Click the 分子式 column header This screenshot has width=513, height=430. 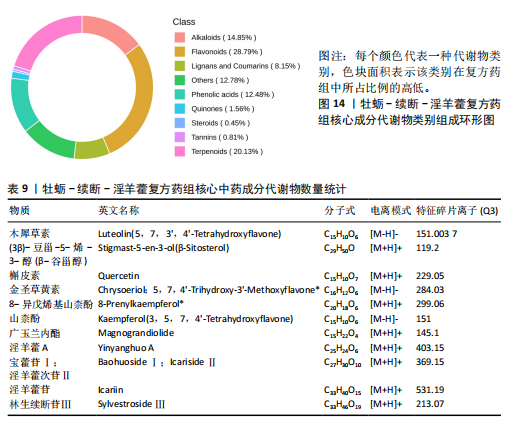click(x=339, y=211)
